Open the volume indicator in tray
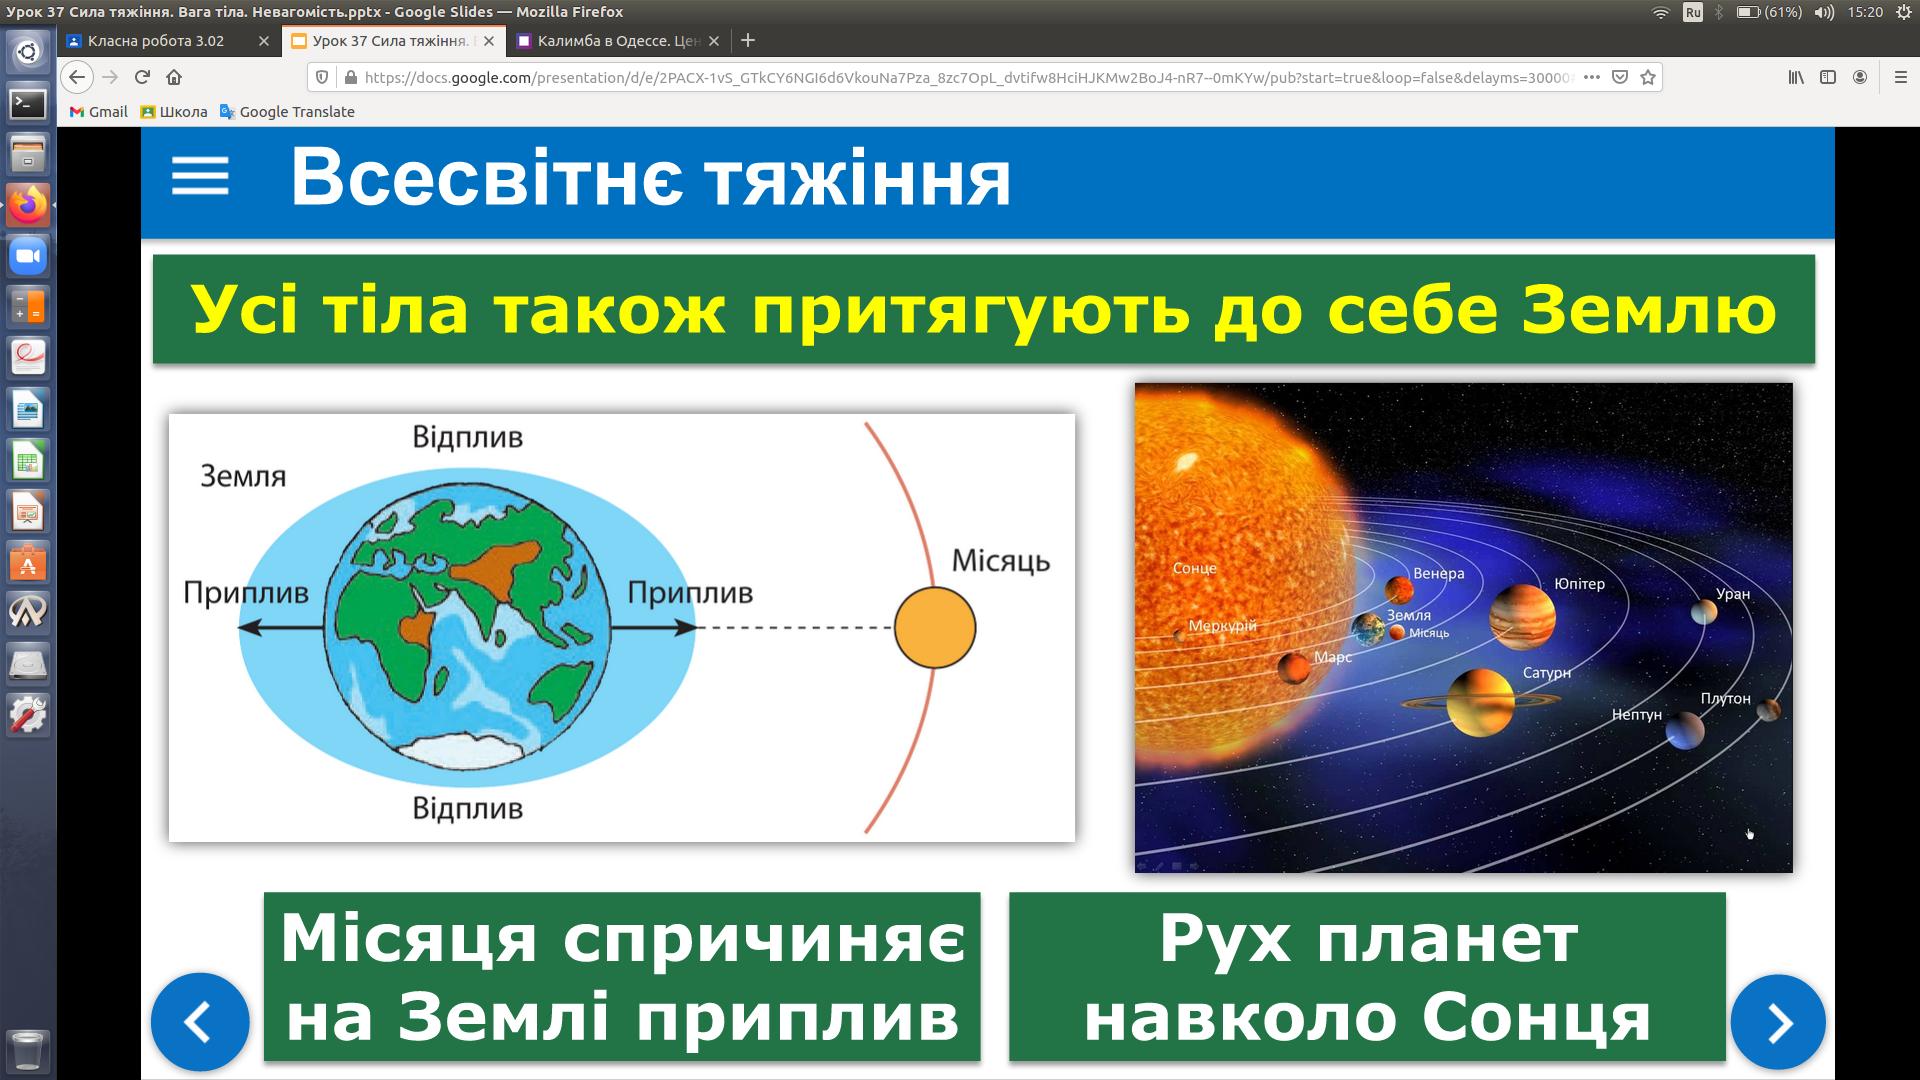 coord(1824,12)
